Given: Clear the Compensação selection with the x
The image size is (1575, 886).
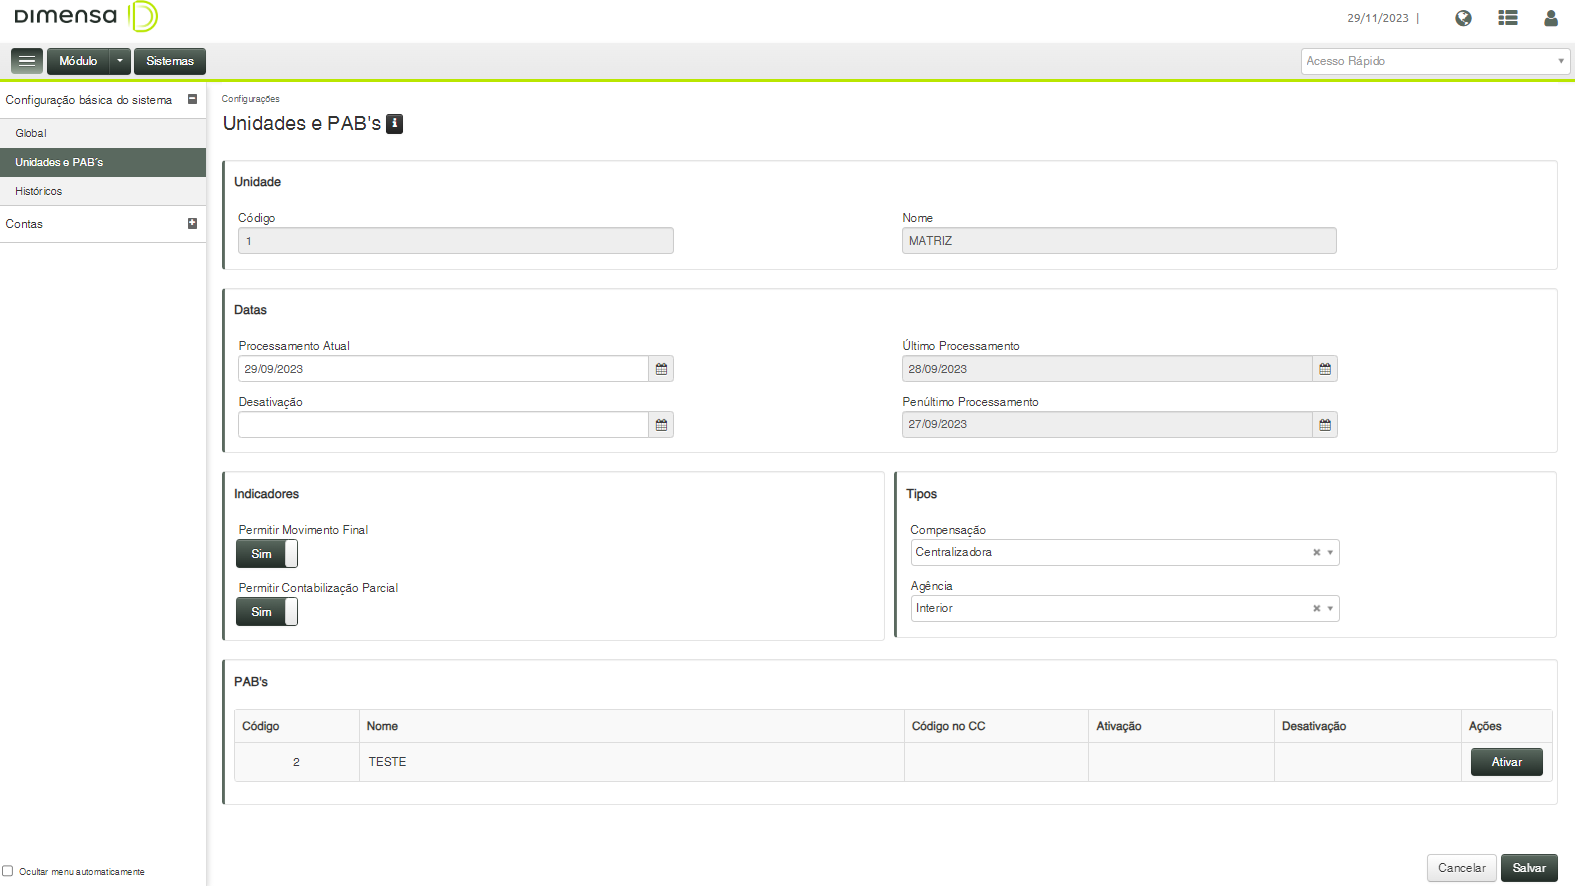Looking at the screenshot, I should (x=1316, y=553).
